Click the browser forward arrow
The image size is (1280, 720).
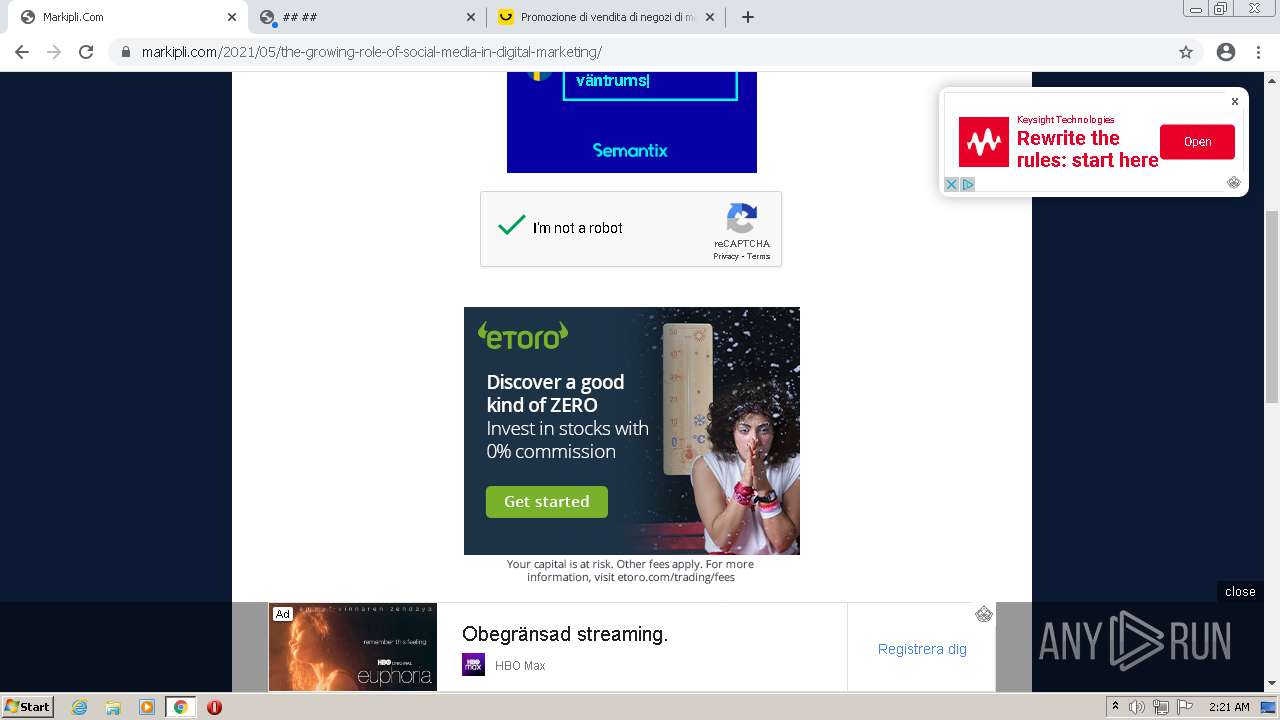[54, 52]
